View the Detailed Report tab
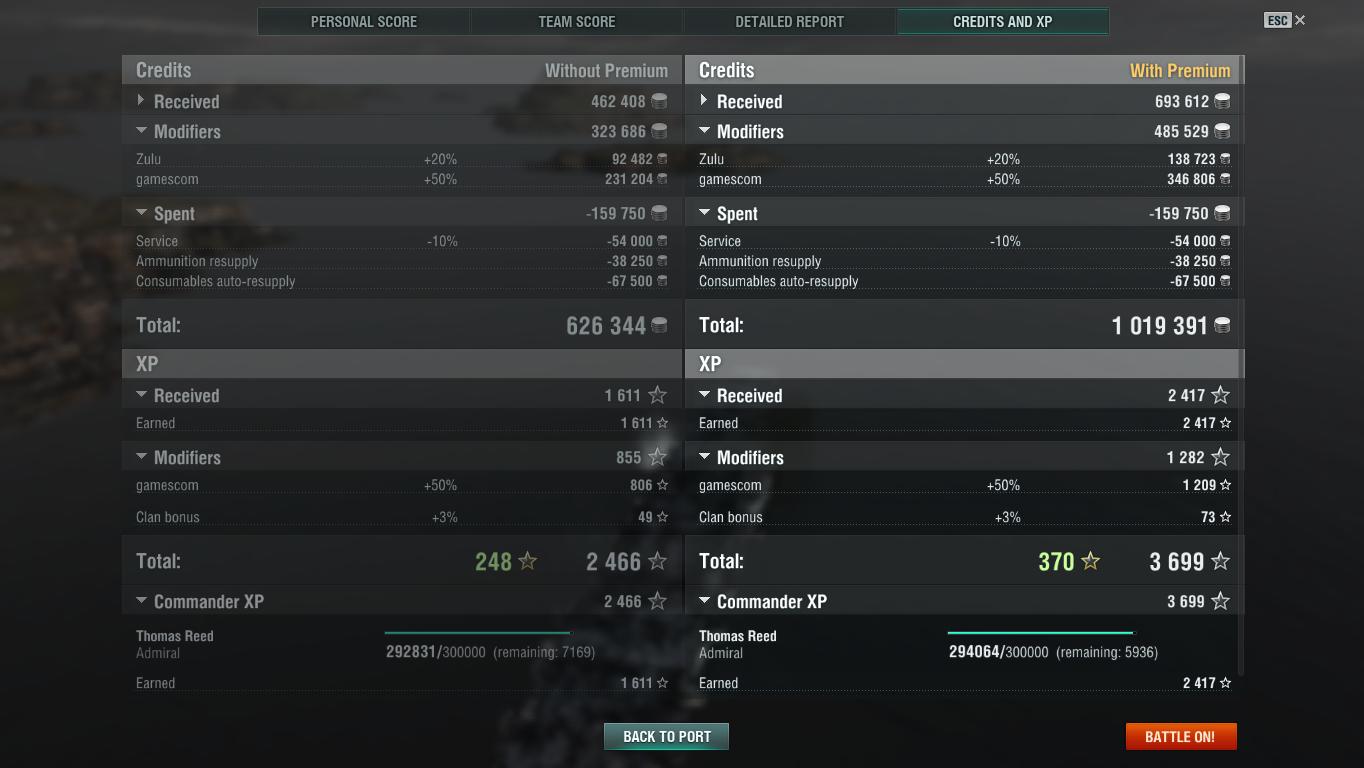This screenshot has width=1364, height=768. coord(790,21)
